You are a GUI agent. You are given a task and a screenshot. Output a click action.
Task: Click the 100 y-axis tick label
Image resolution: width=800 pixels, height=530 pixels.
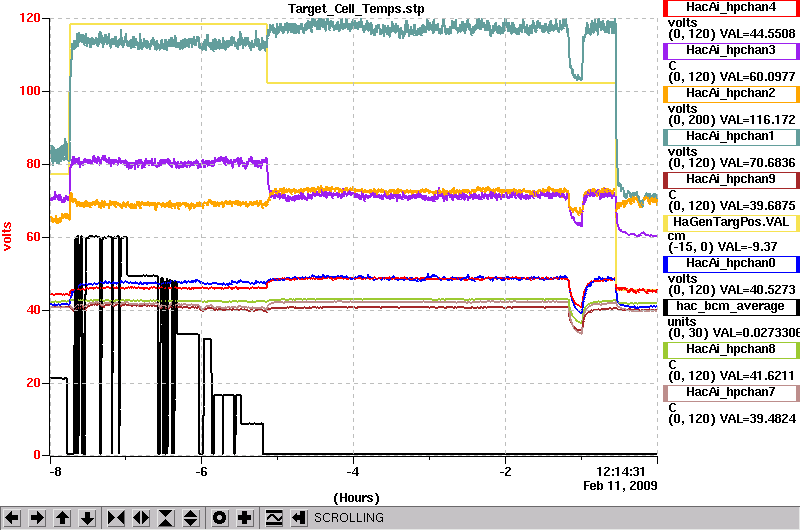click(30, 91)
